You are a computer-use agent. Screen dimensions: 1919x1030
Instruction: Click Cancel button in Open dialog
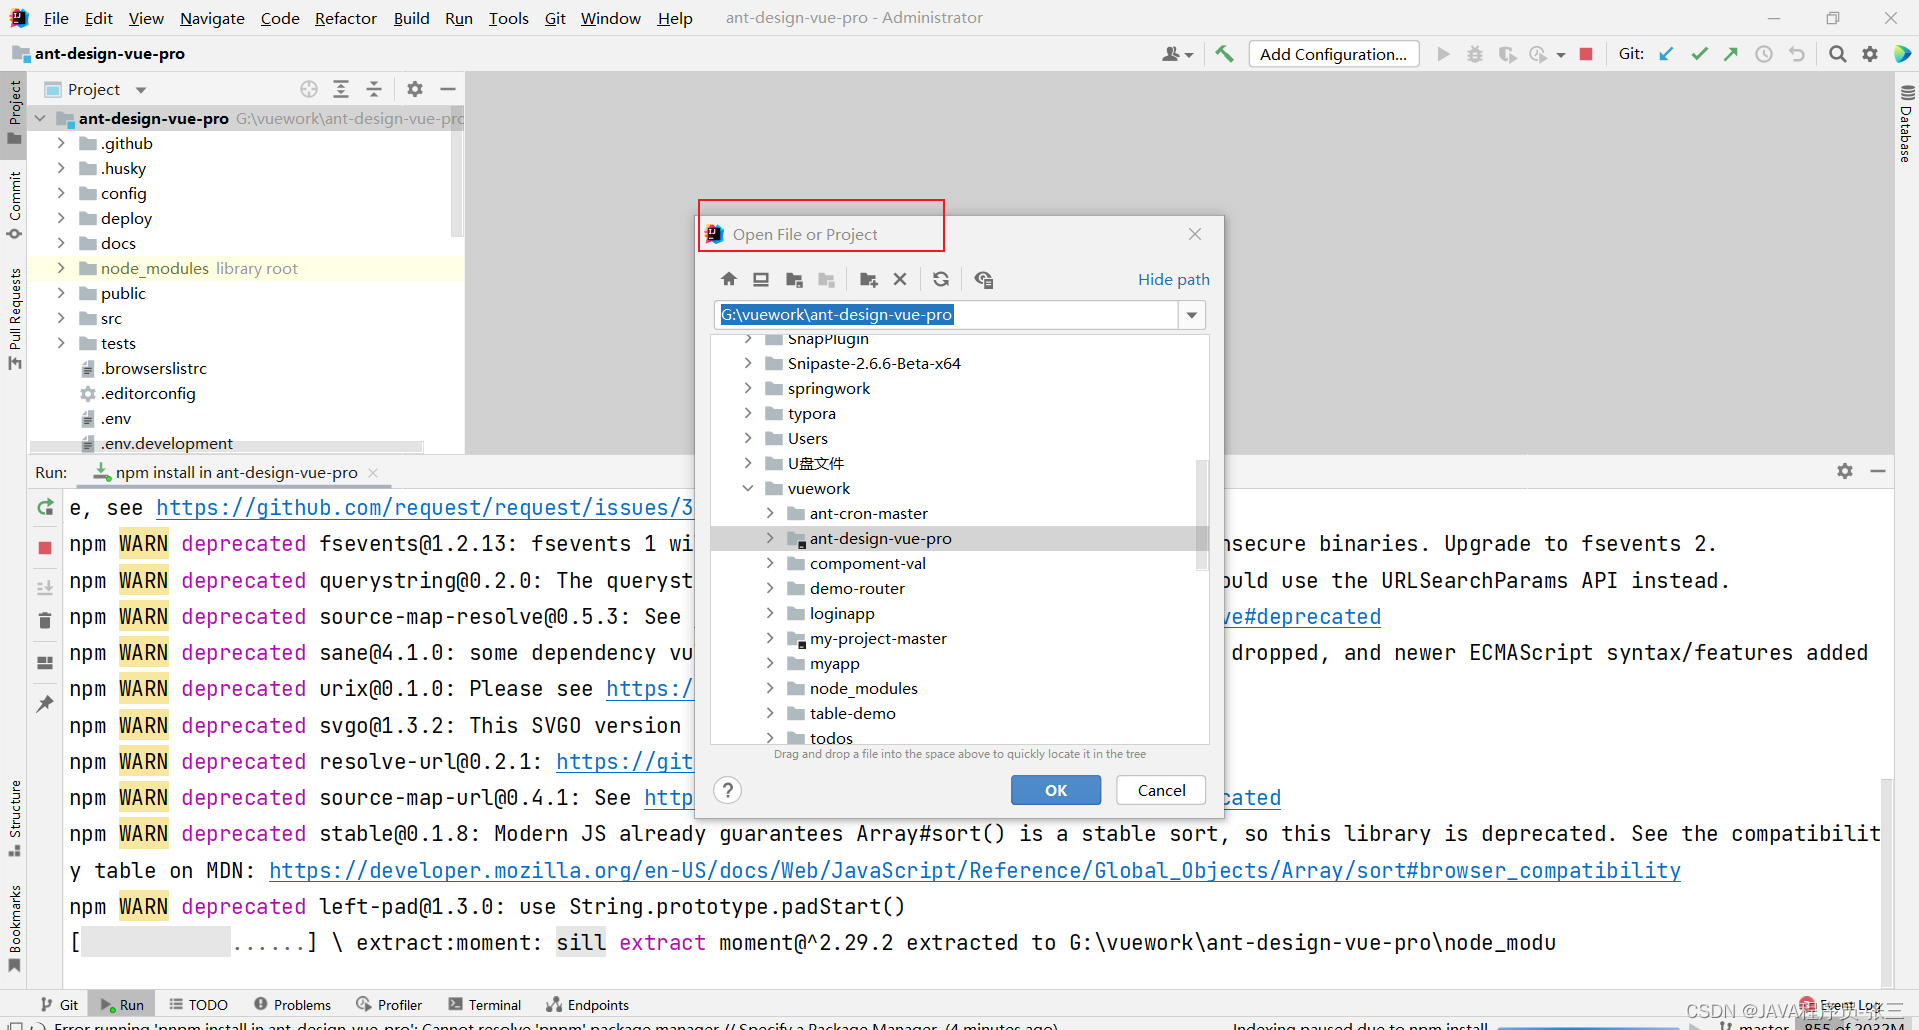1161,790
